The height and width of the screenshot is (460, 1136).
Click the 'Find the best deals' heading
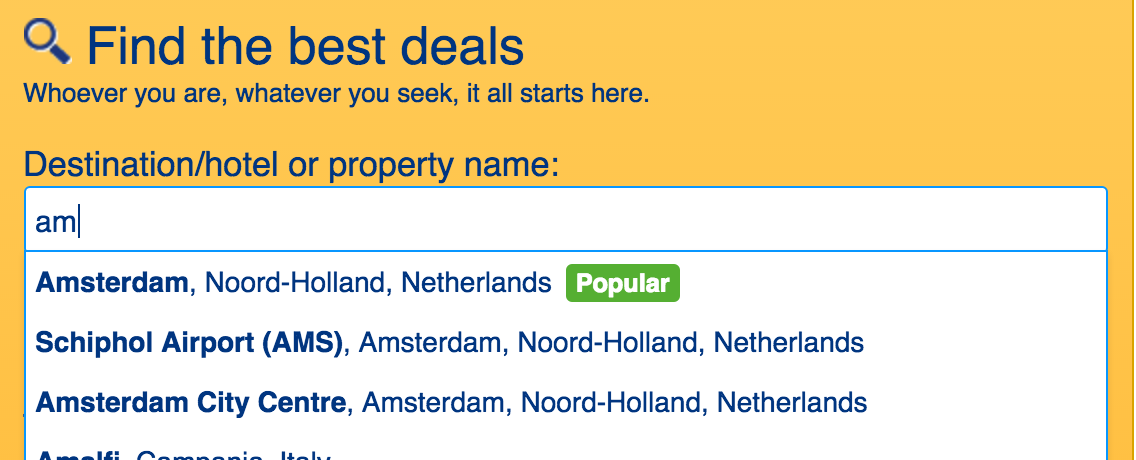click(x=305, y=45)
